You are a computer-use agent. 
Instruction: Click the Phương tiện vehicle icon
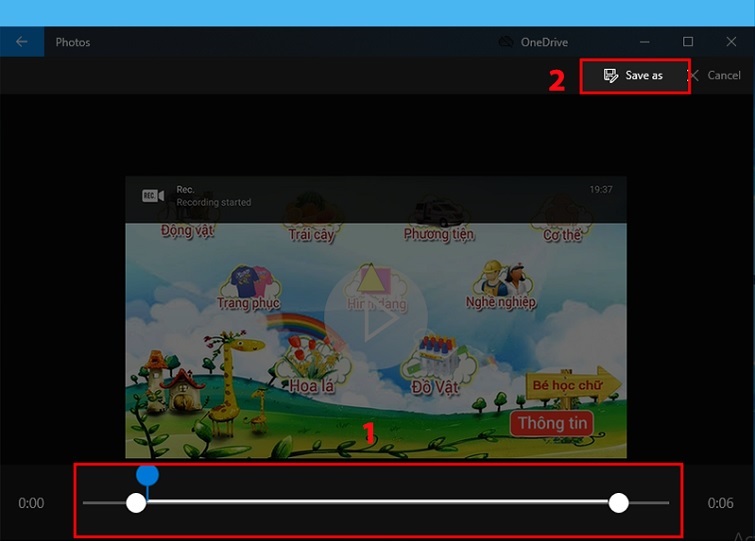coord(439,220)
